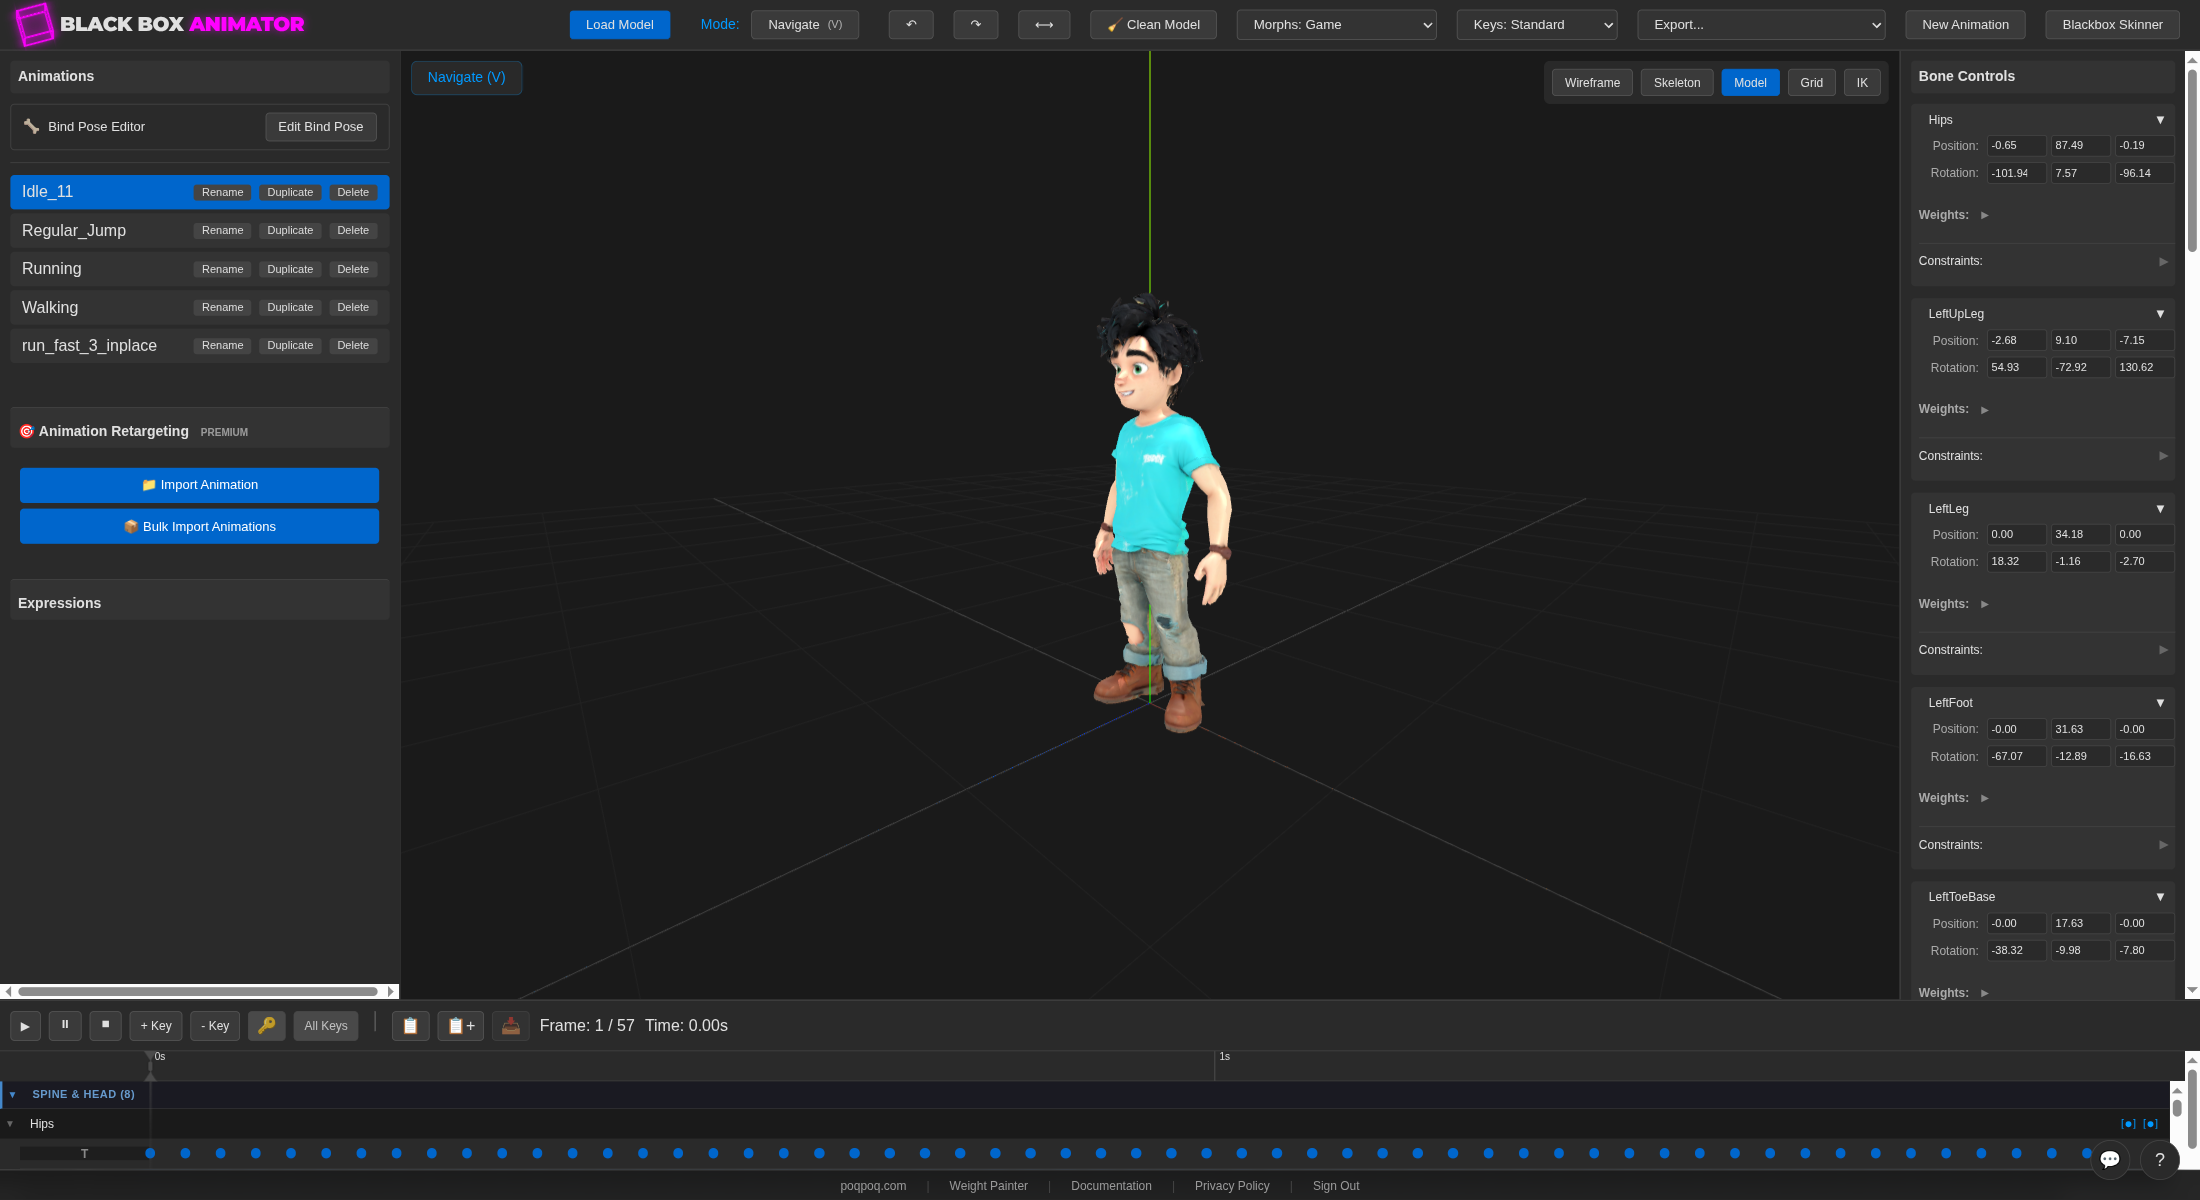This screenshot has width=2200, height=1200.
Task: Click Bulk Import Animations button
Action: pyautogui.click(x=199, y=527)
